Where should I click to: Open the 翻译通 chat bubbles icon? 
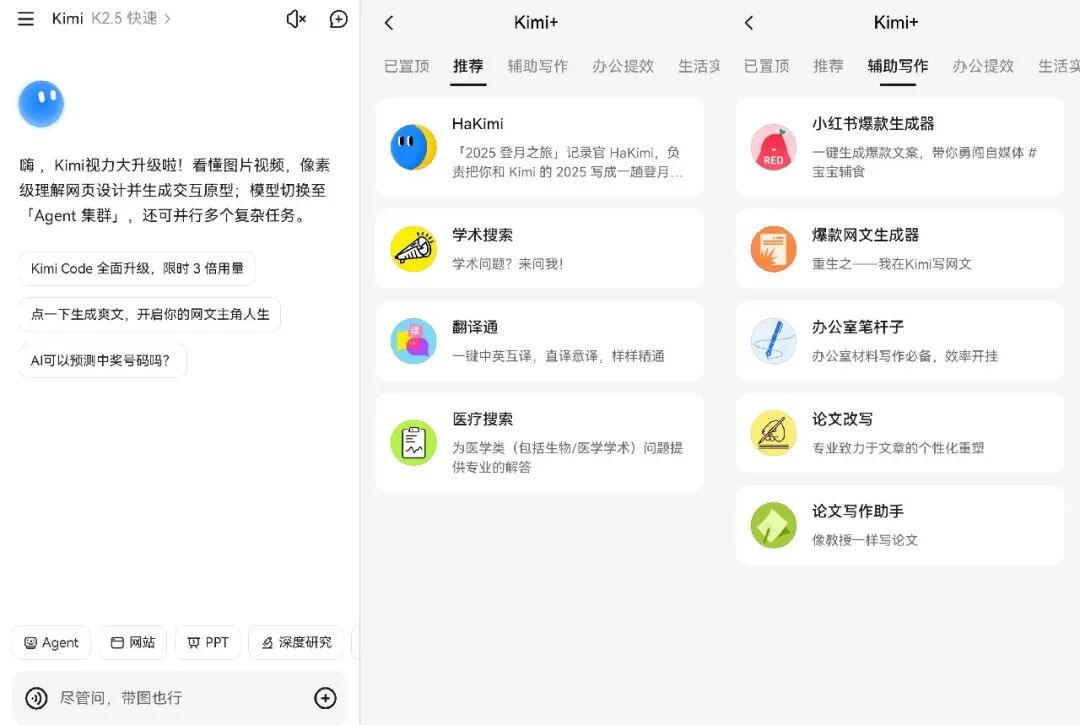click(x=413, y=341)
